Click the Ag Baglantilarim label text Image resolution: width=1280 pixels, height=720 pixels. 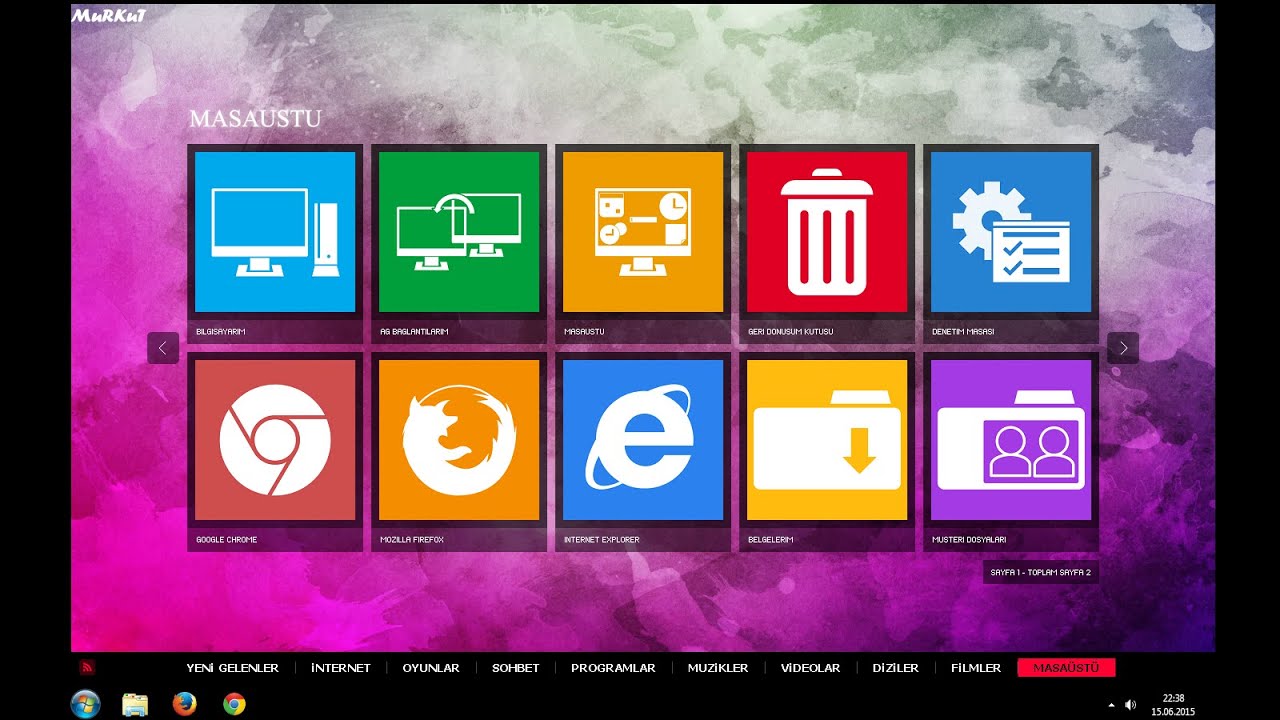click(x=414, y=331)
